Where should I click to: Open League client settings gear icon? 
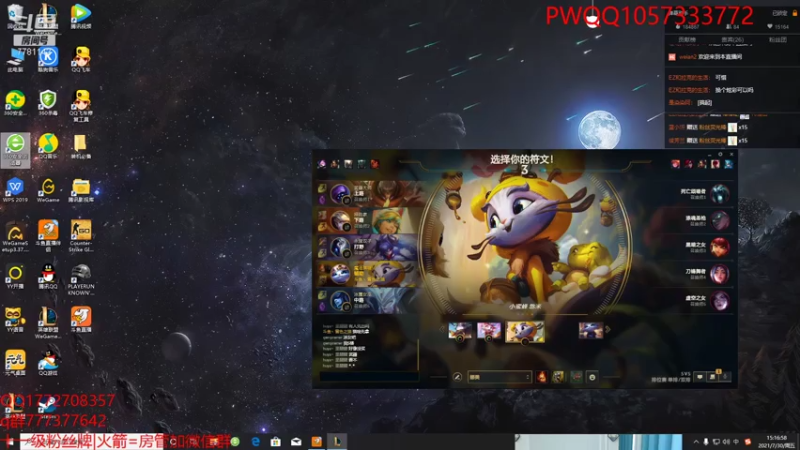point(720,154)
